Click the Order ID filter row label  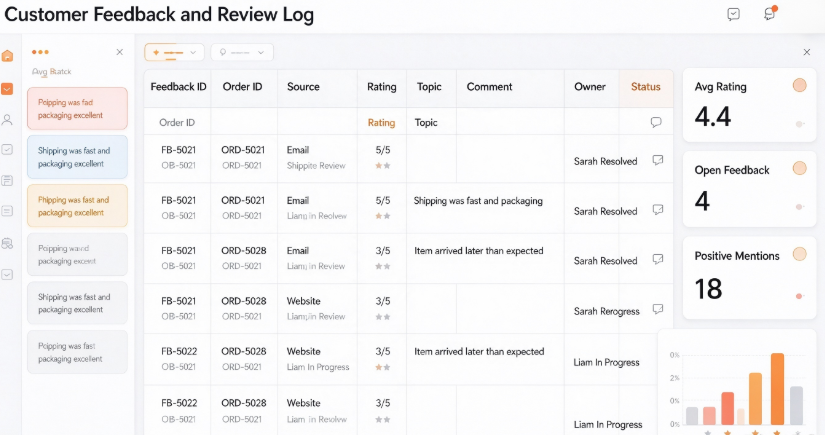(177, 123)
